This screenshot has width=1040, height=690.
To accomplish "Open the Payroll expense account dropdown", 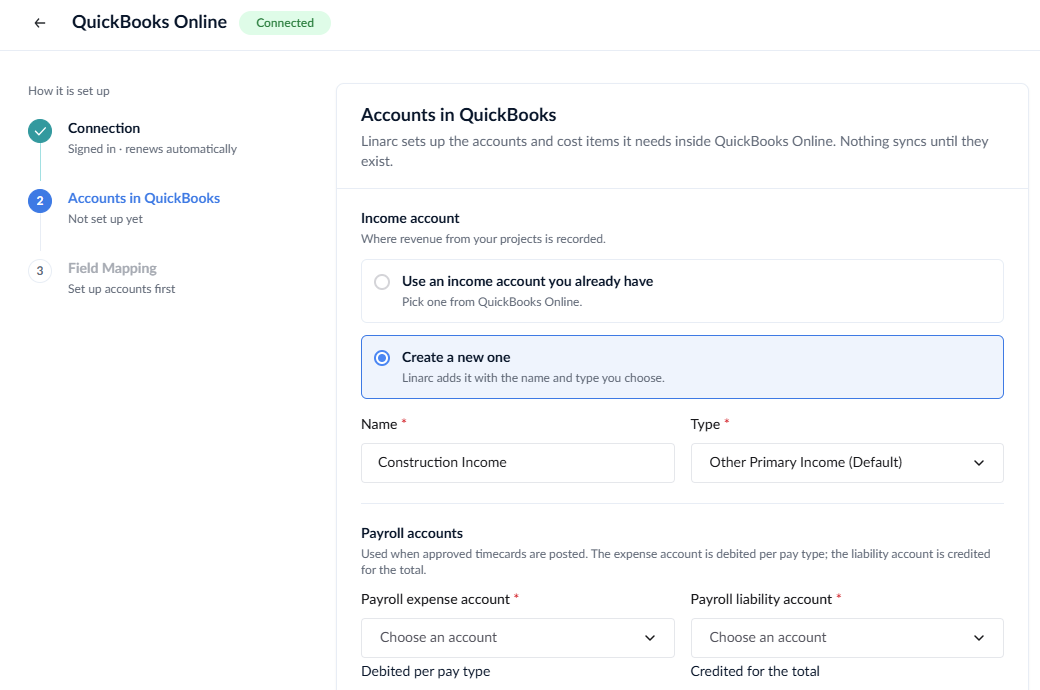I will 517,638.
